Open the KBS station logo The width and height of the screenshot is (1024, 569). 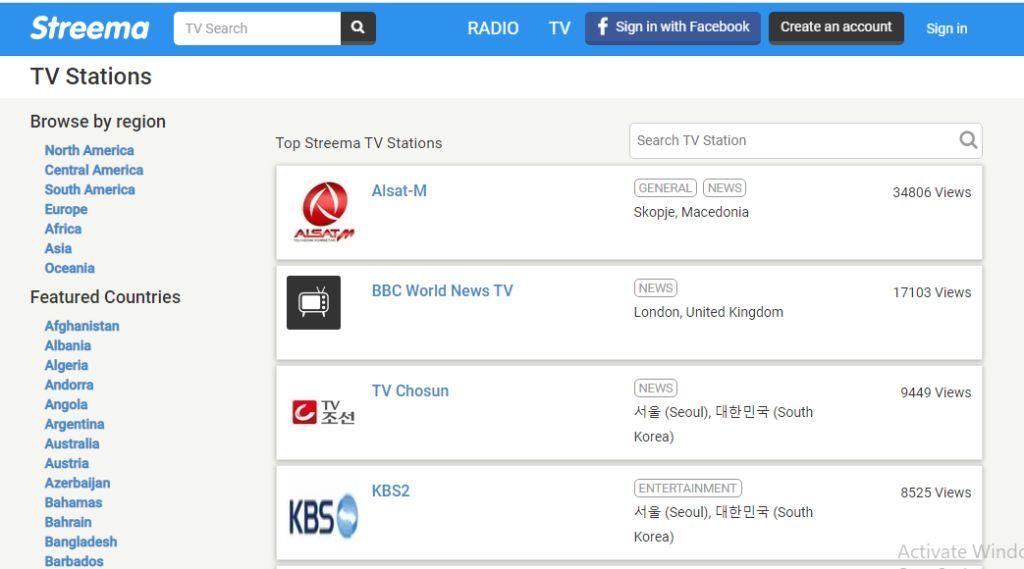[323, 515]
